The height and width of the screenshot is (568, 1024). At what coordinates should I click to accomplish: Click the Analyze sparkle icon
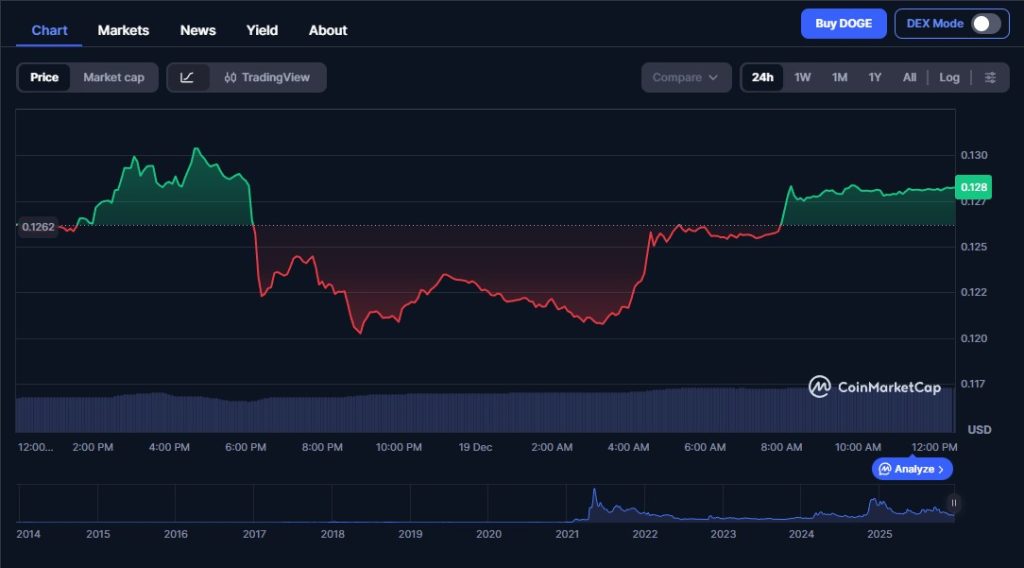coord(884,469)
